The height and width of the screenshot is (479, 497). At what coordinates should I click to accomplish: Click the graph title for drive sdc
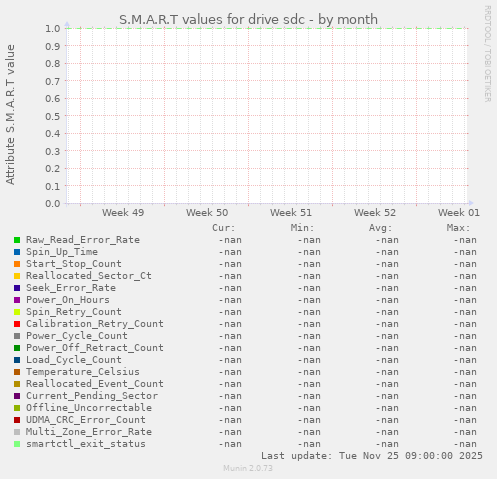[x=248, y=20]
